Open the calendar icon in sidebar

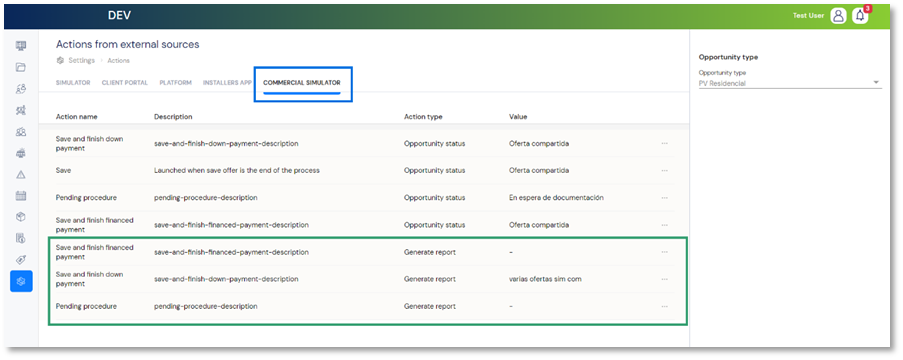(x=21, y=196)
